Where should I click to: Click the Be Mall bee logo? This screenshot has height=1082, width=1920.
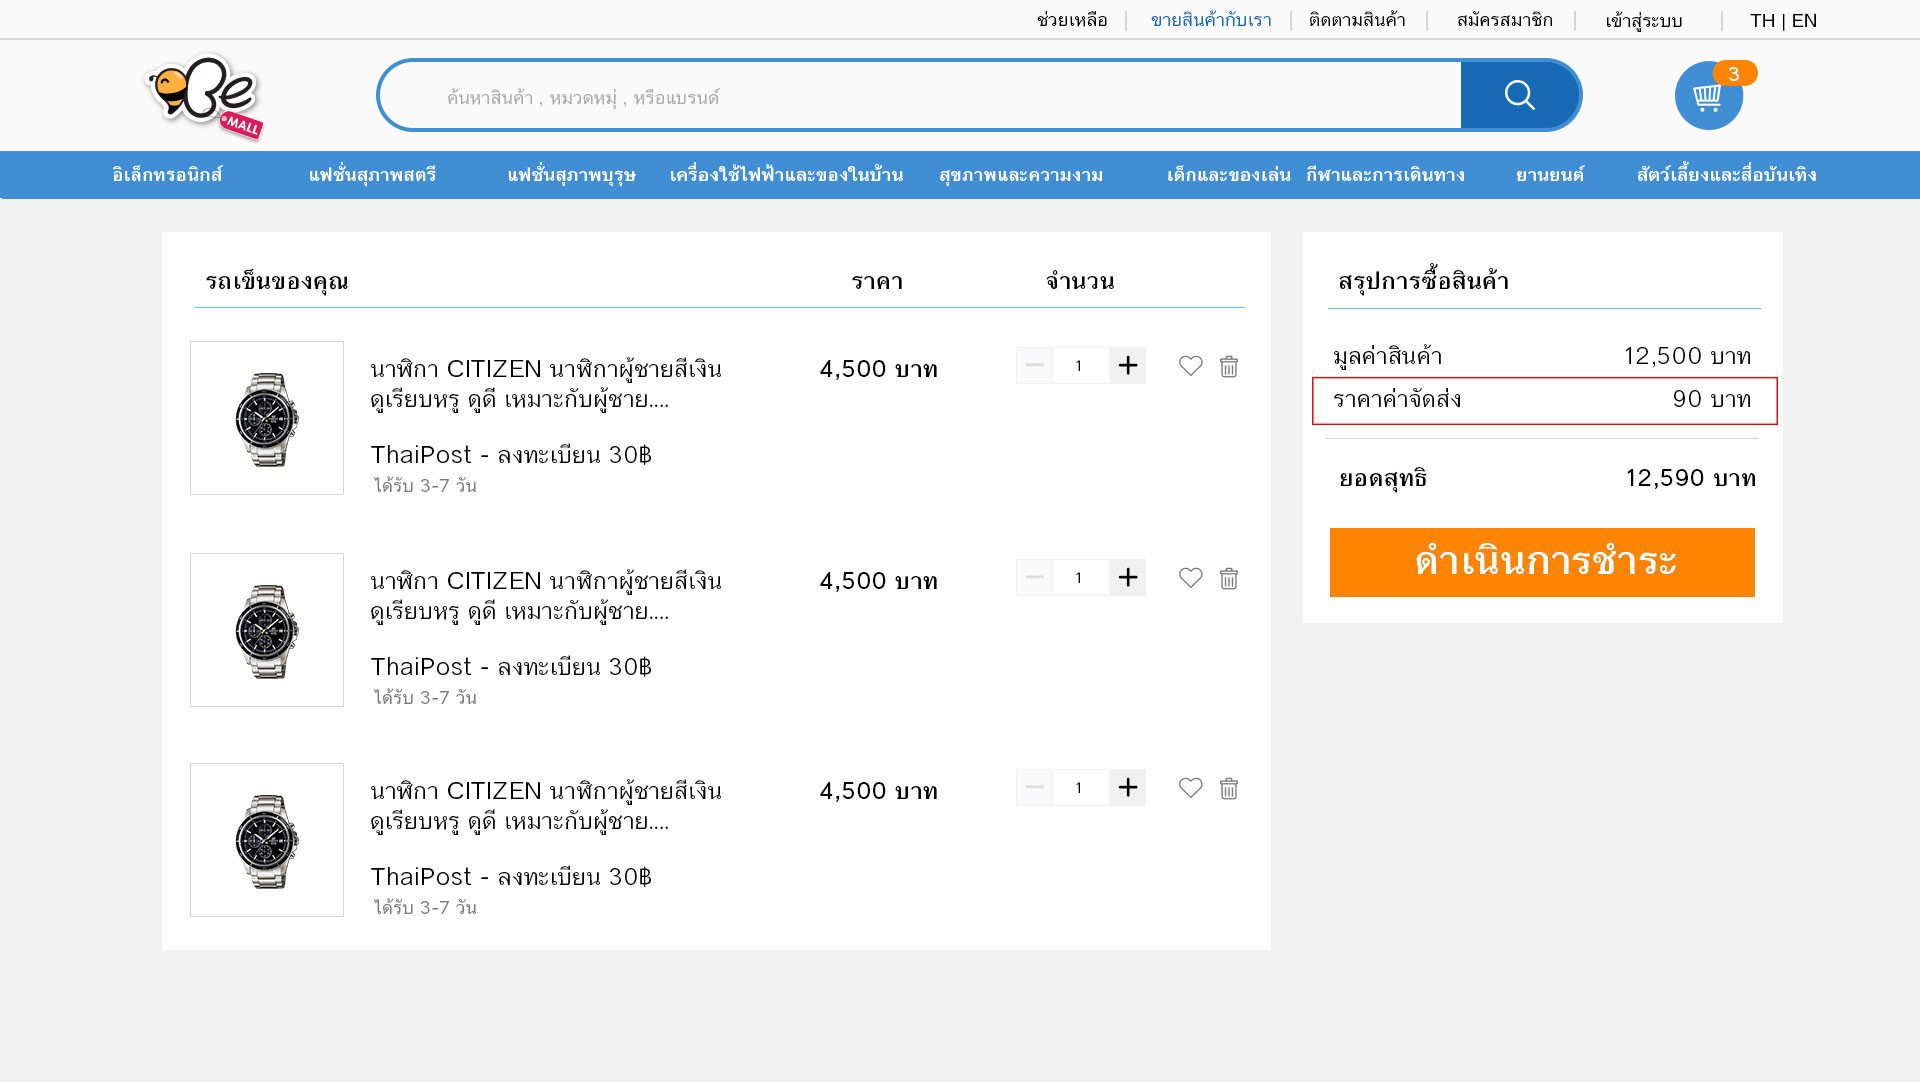(205, 96)
